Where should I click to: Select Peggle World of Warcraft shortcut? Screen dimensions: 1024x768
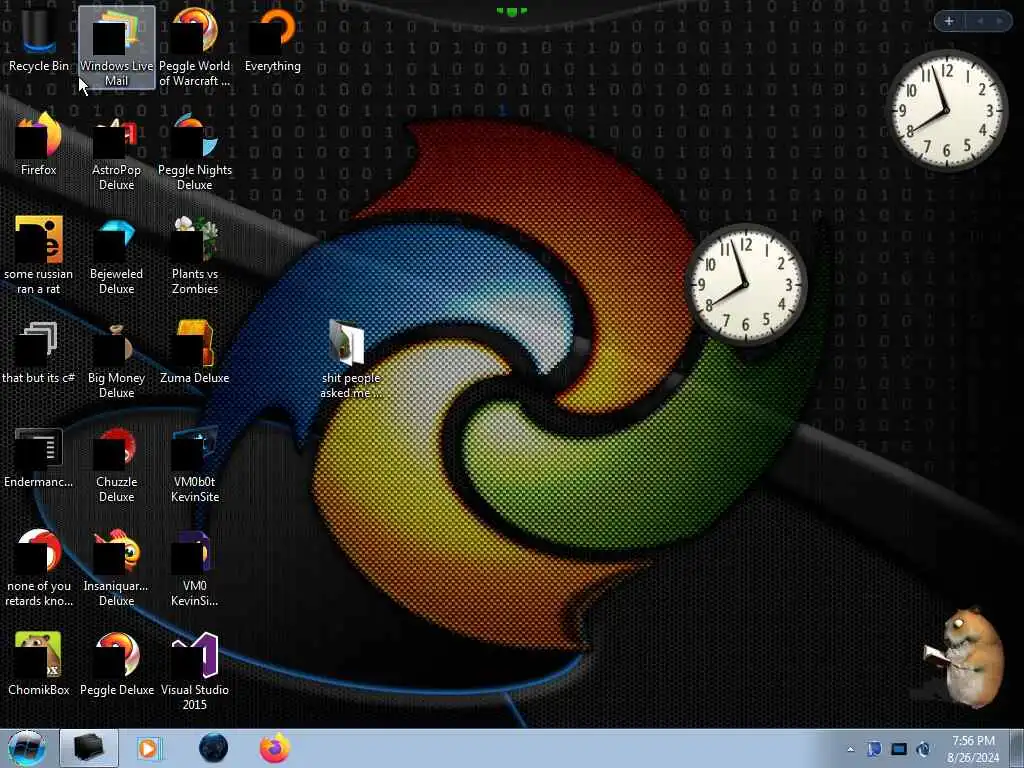(195, 47)
